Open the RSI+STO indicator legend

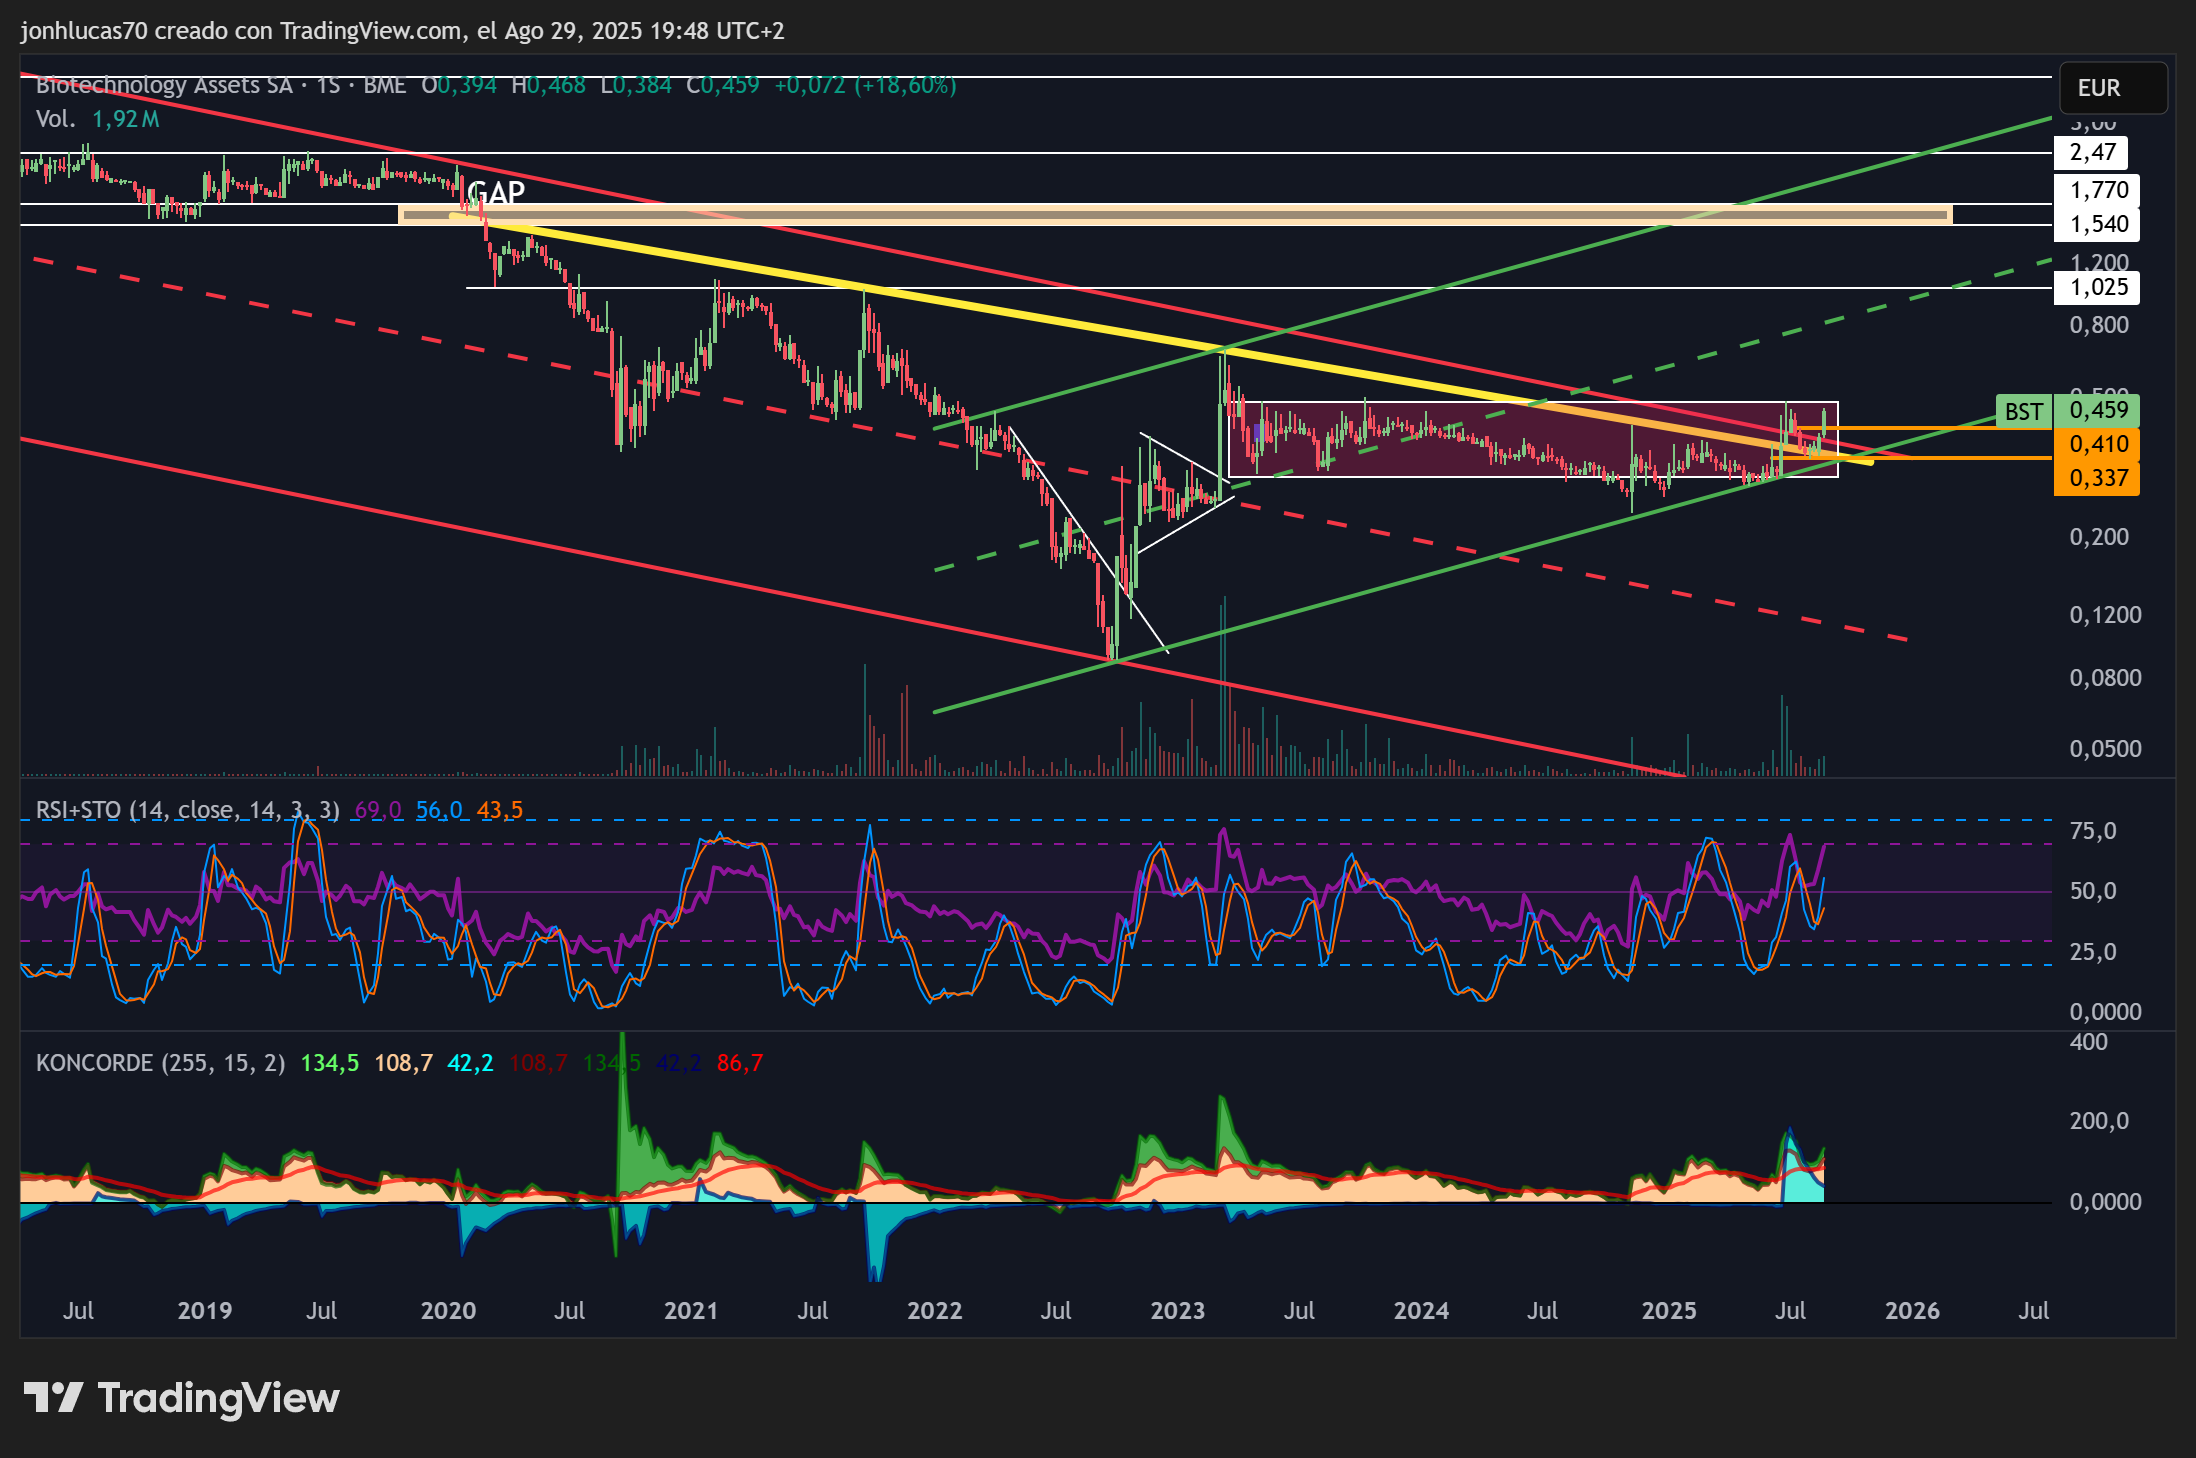[x=188, y=810]
